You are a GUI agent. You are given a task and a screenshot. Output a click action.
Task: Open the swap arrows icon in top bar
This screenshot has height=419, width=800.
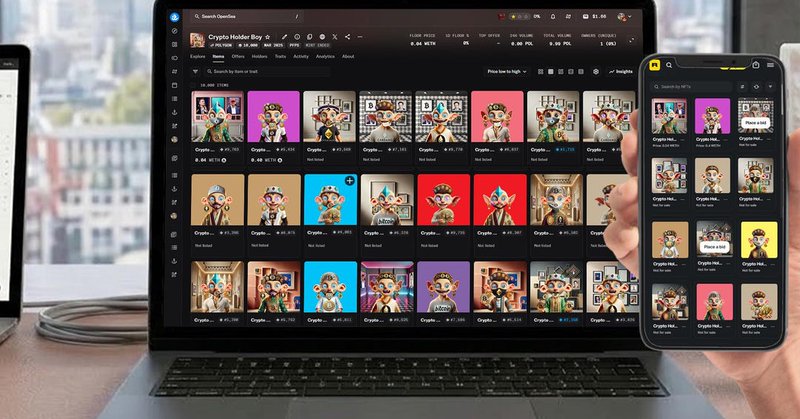tap(568, 16)
